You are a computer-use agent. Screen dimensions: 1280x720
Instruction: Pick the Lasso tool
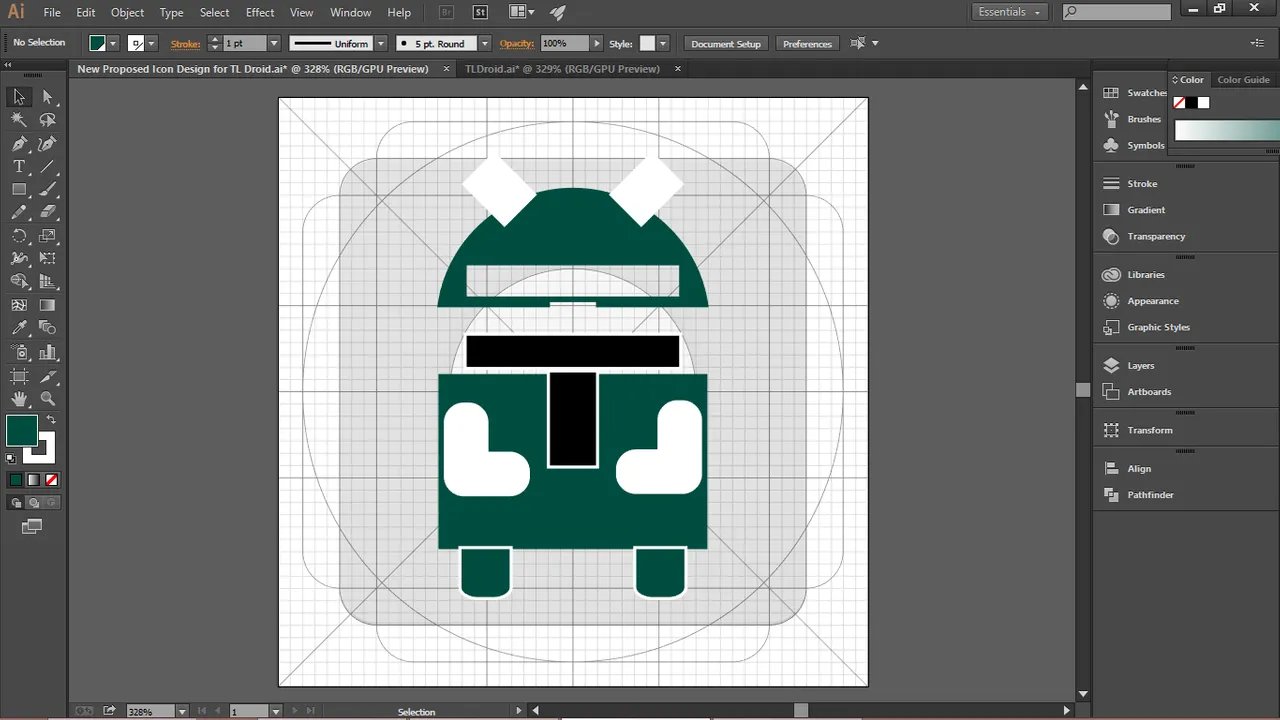click(47, 120)
